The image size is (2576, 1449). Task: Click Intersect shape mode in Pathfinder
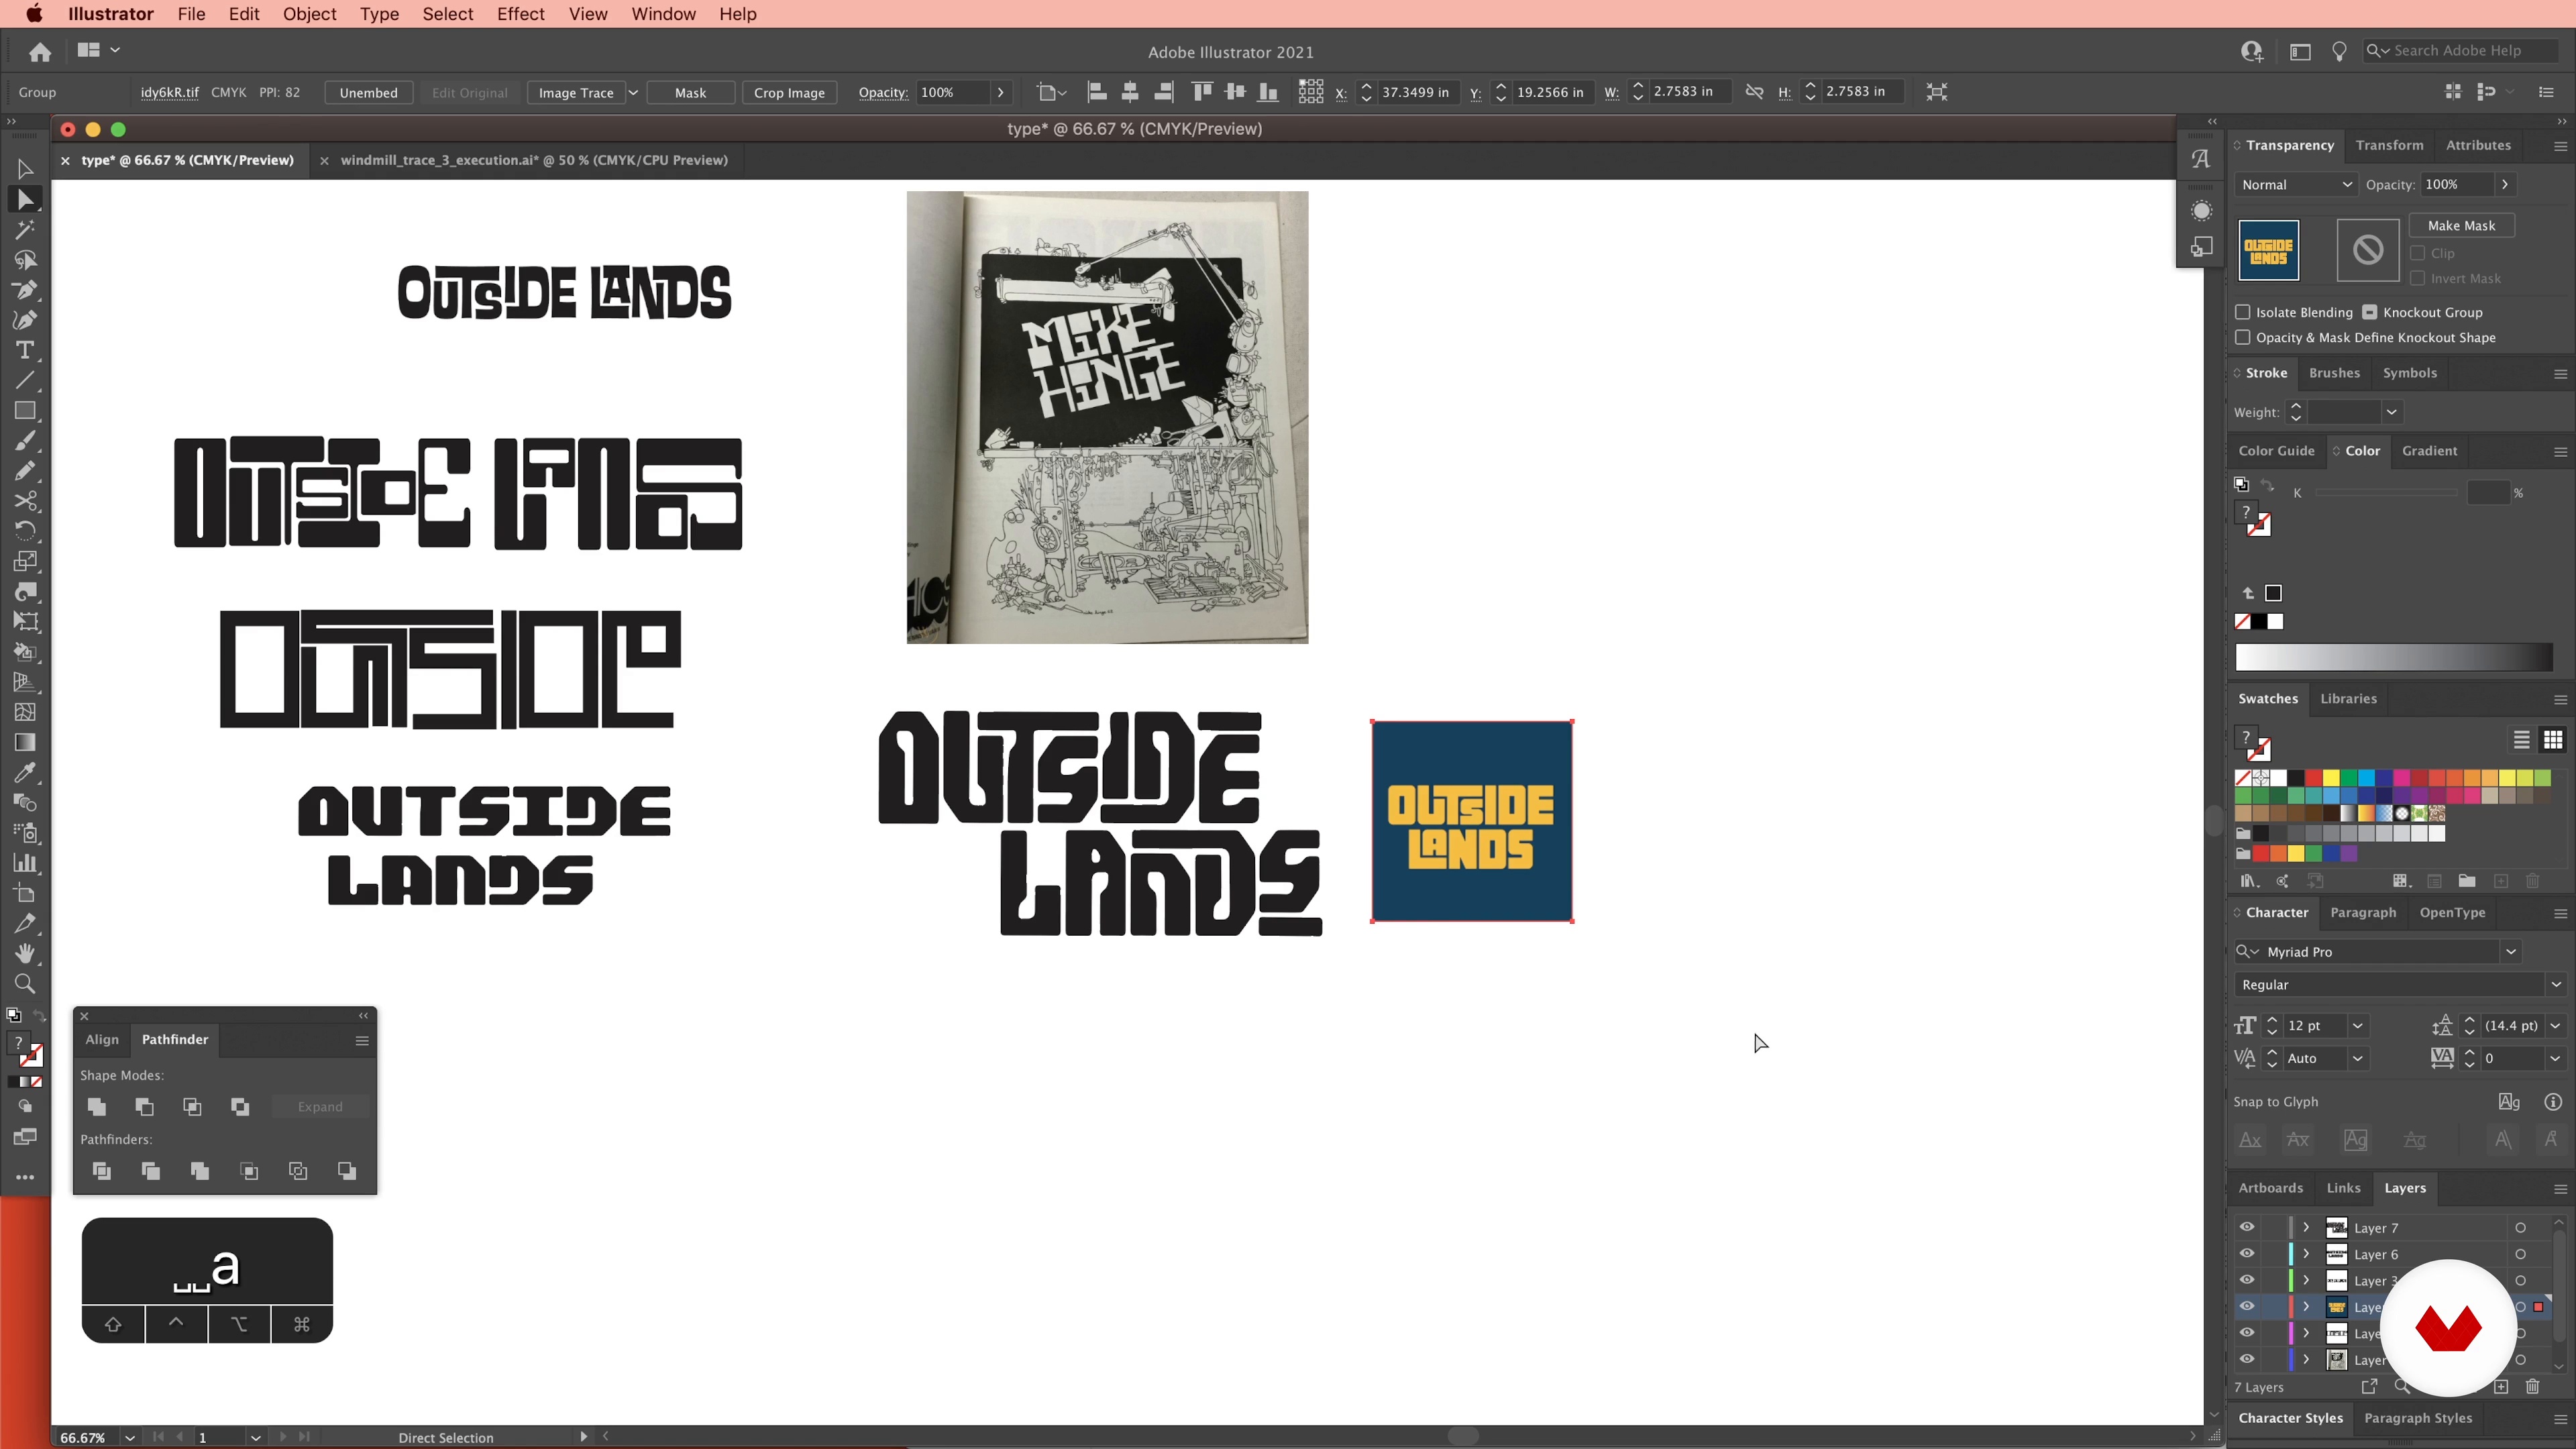tap(192, 1106)
